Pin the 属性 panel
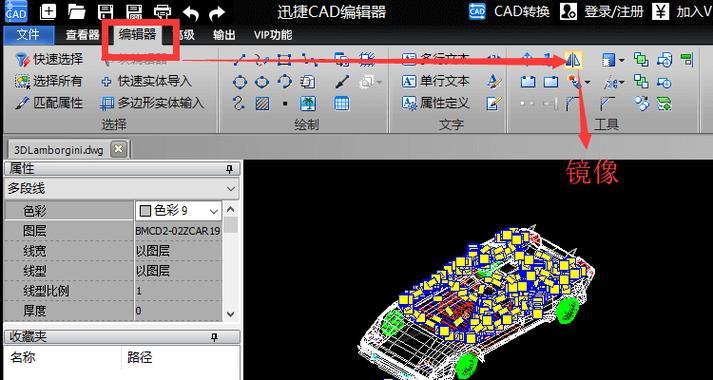The height and width of the screenshot is (380, 713). (230, 170)
